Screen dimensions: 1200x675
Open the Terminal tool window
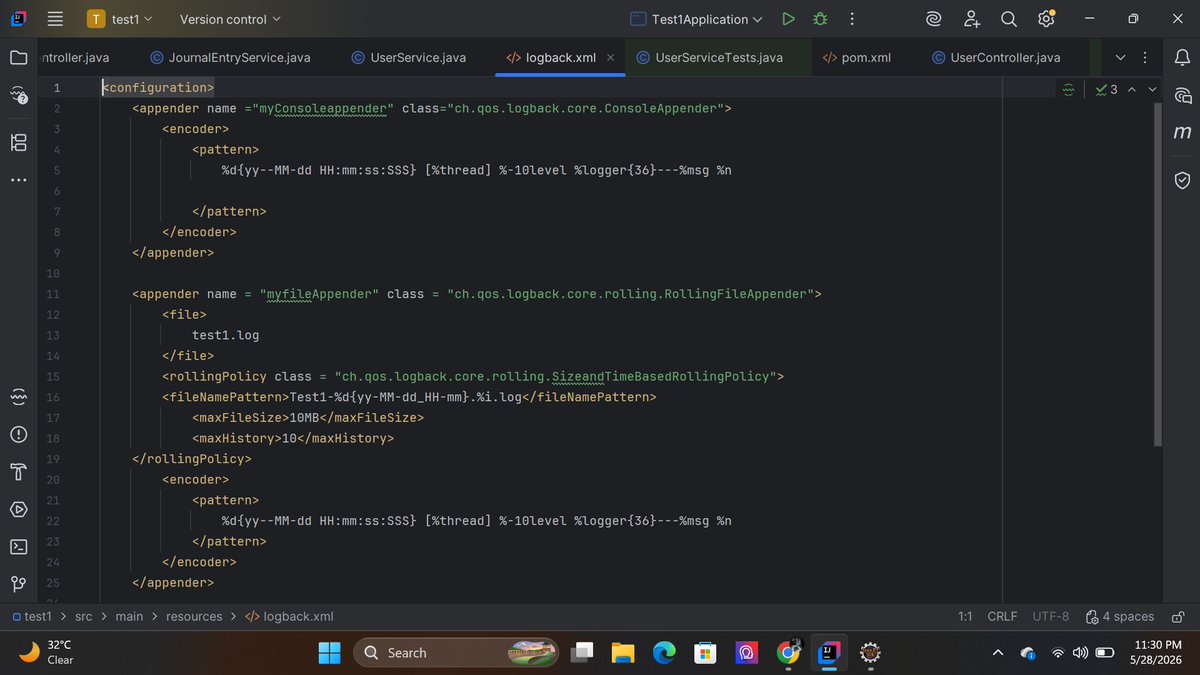coord(18,546)
